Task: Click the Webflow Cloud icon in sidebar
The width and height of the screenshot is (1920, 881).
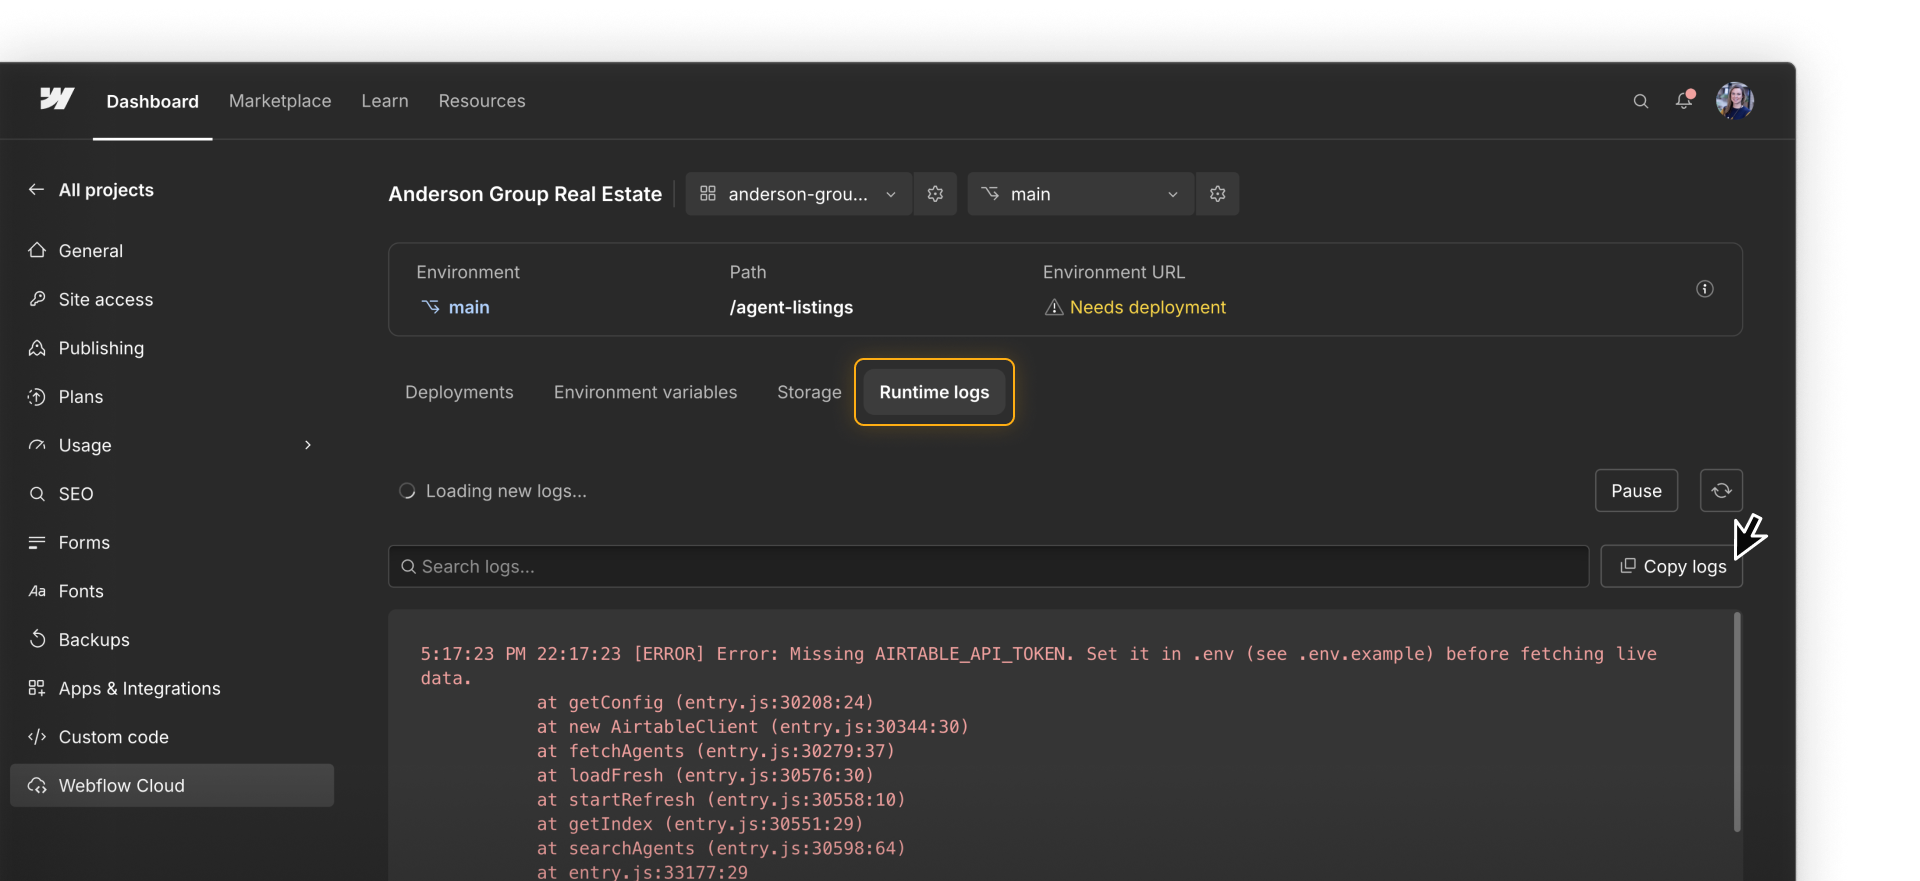Action: click(37, 786)
